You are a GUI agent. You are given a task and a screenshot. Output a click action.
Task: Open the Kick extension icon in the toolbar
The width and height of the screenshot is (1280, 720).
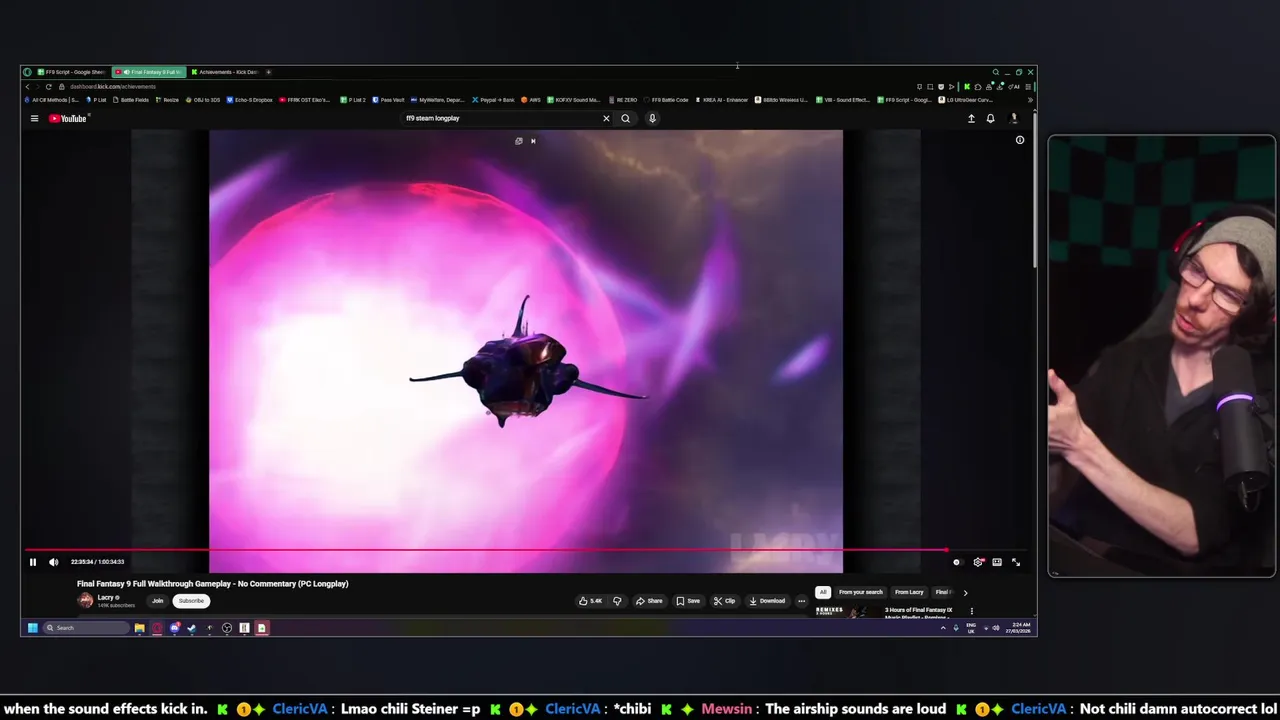967,87
